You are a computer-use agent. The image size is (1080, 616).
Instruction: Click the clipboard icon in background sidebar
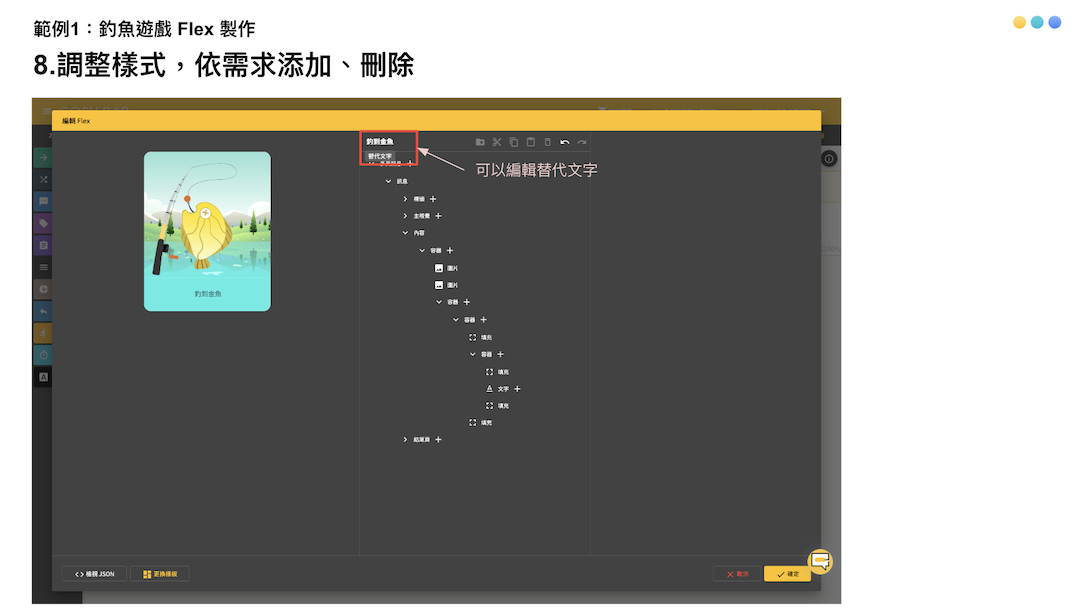click(43, 245)
